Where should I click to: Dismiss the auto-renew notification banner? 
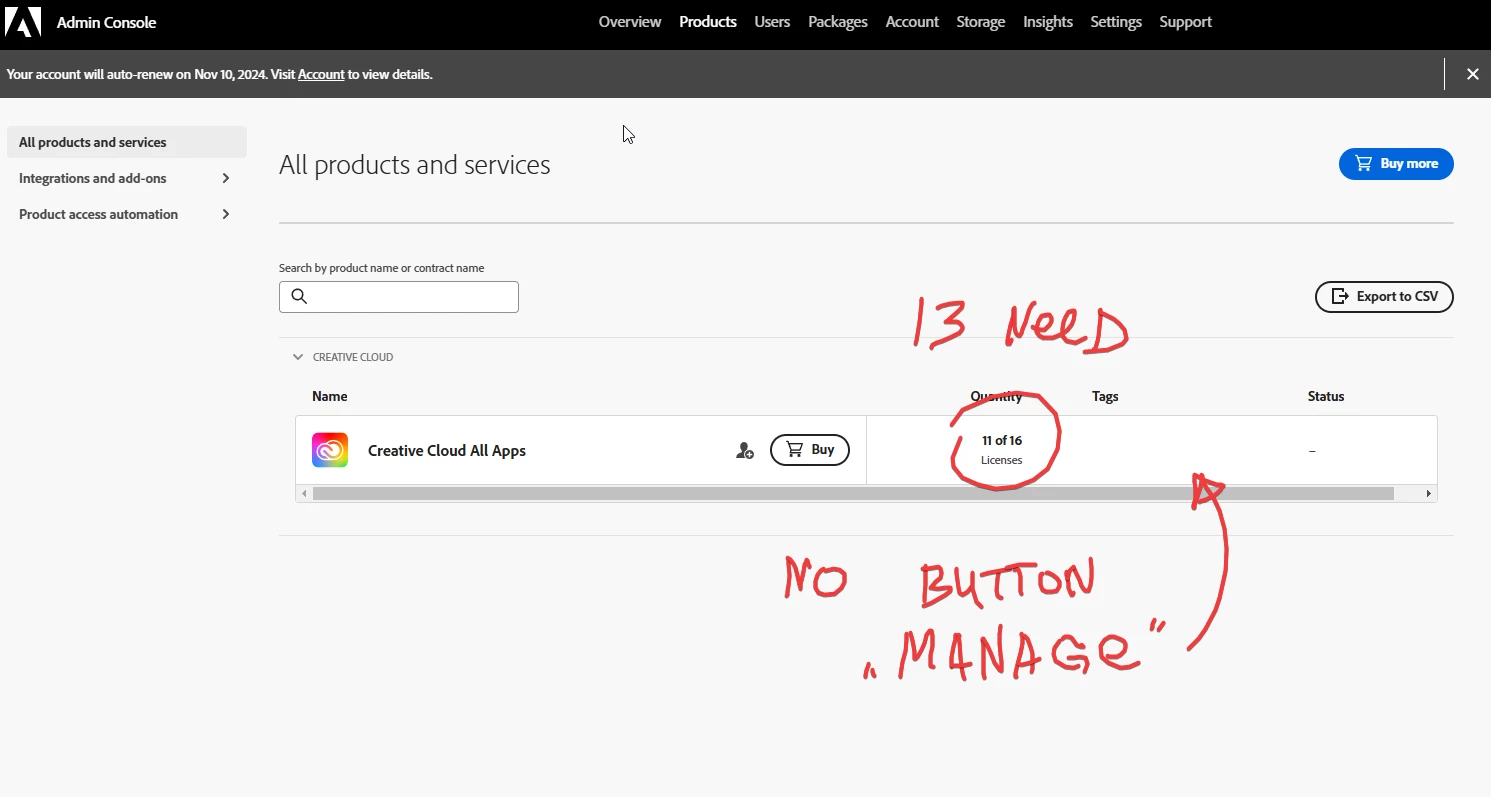point(1472,74)
